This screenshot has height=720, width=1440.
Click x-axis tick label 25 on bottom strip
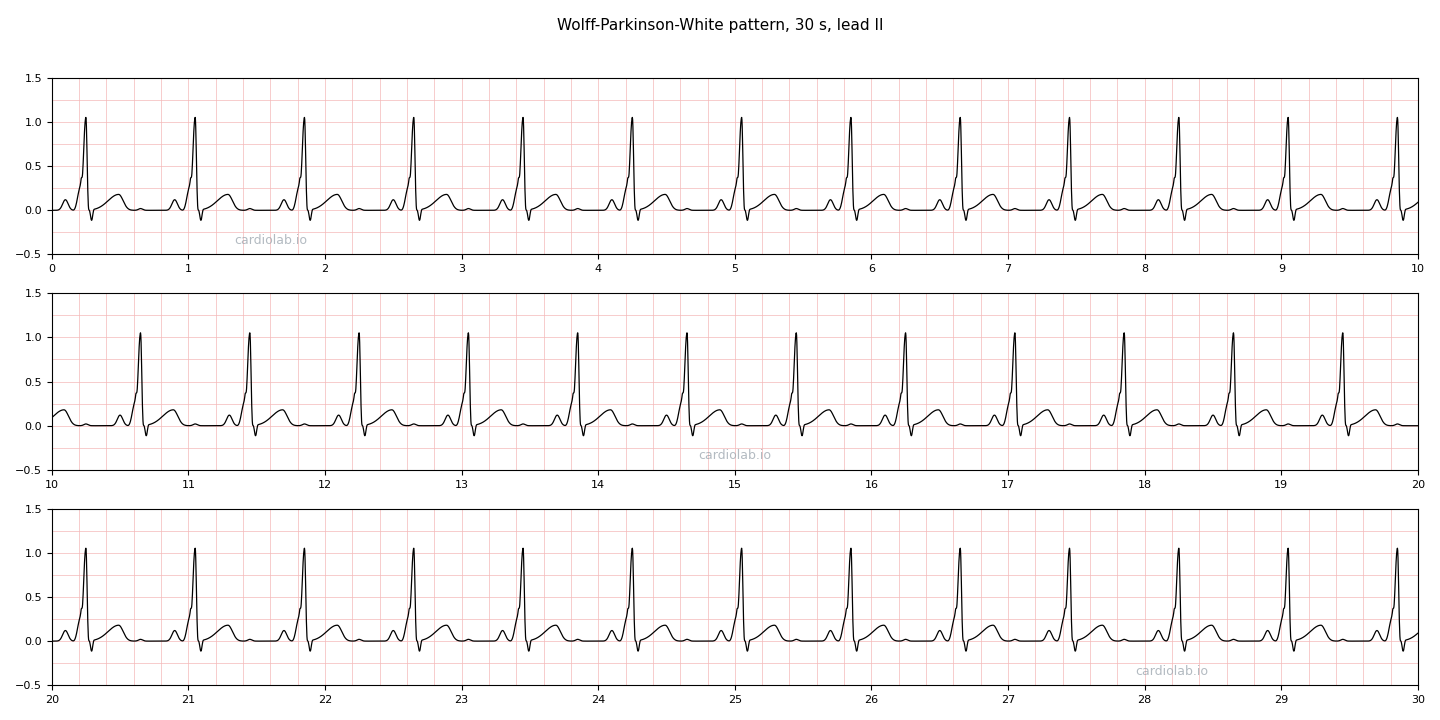tap(735, 699)
